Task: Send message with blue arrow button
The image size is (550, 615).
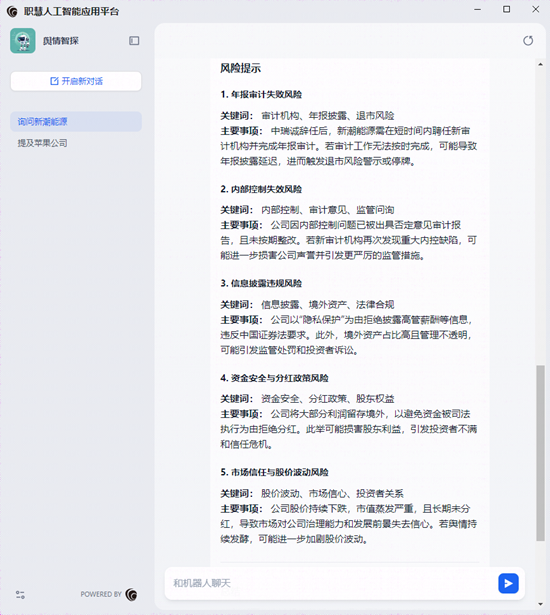Action: point(508,583)
